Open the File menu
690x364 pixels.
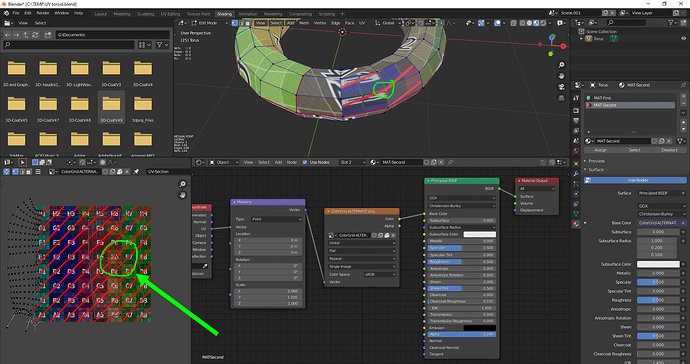point(16,13)
